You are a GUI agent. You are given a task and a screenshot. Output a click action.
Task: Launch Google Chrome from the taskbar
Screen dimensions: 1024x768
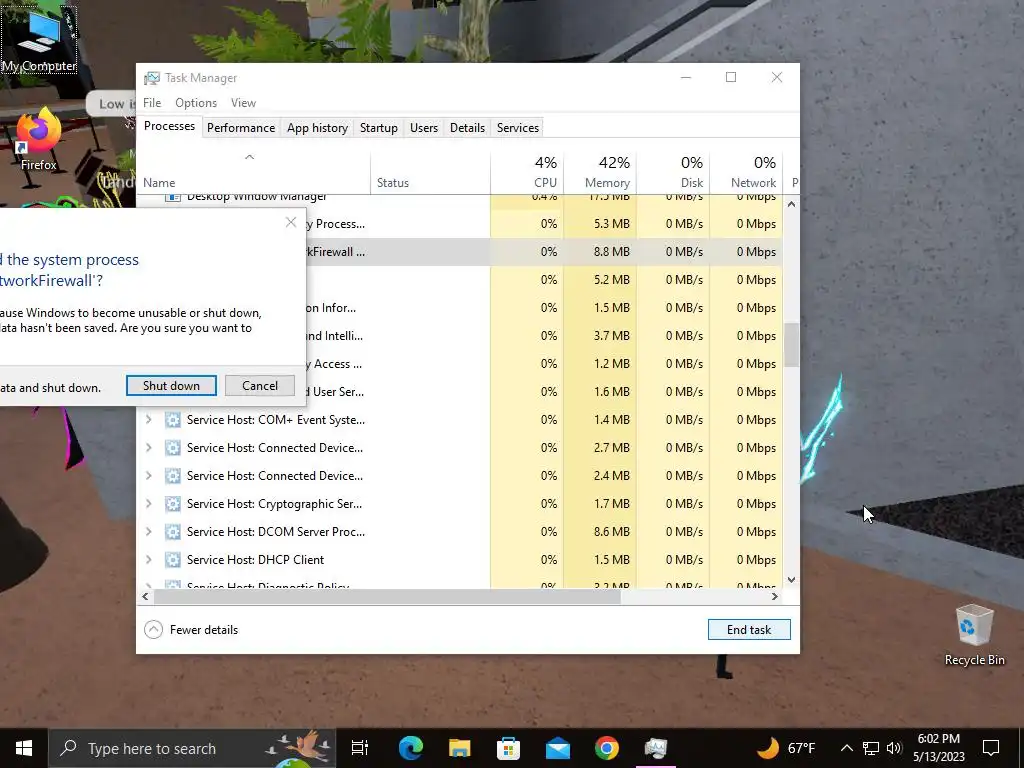607,748
